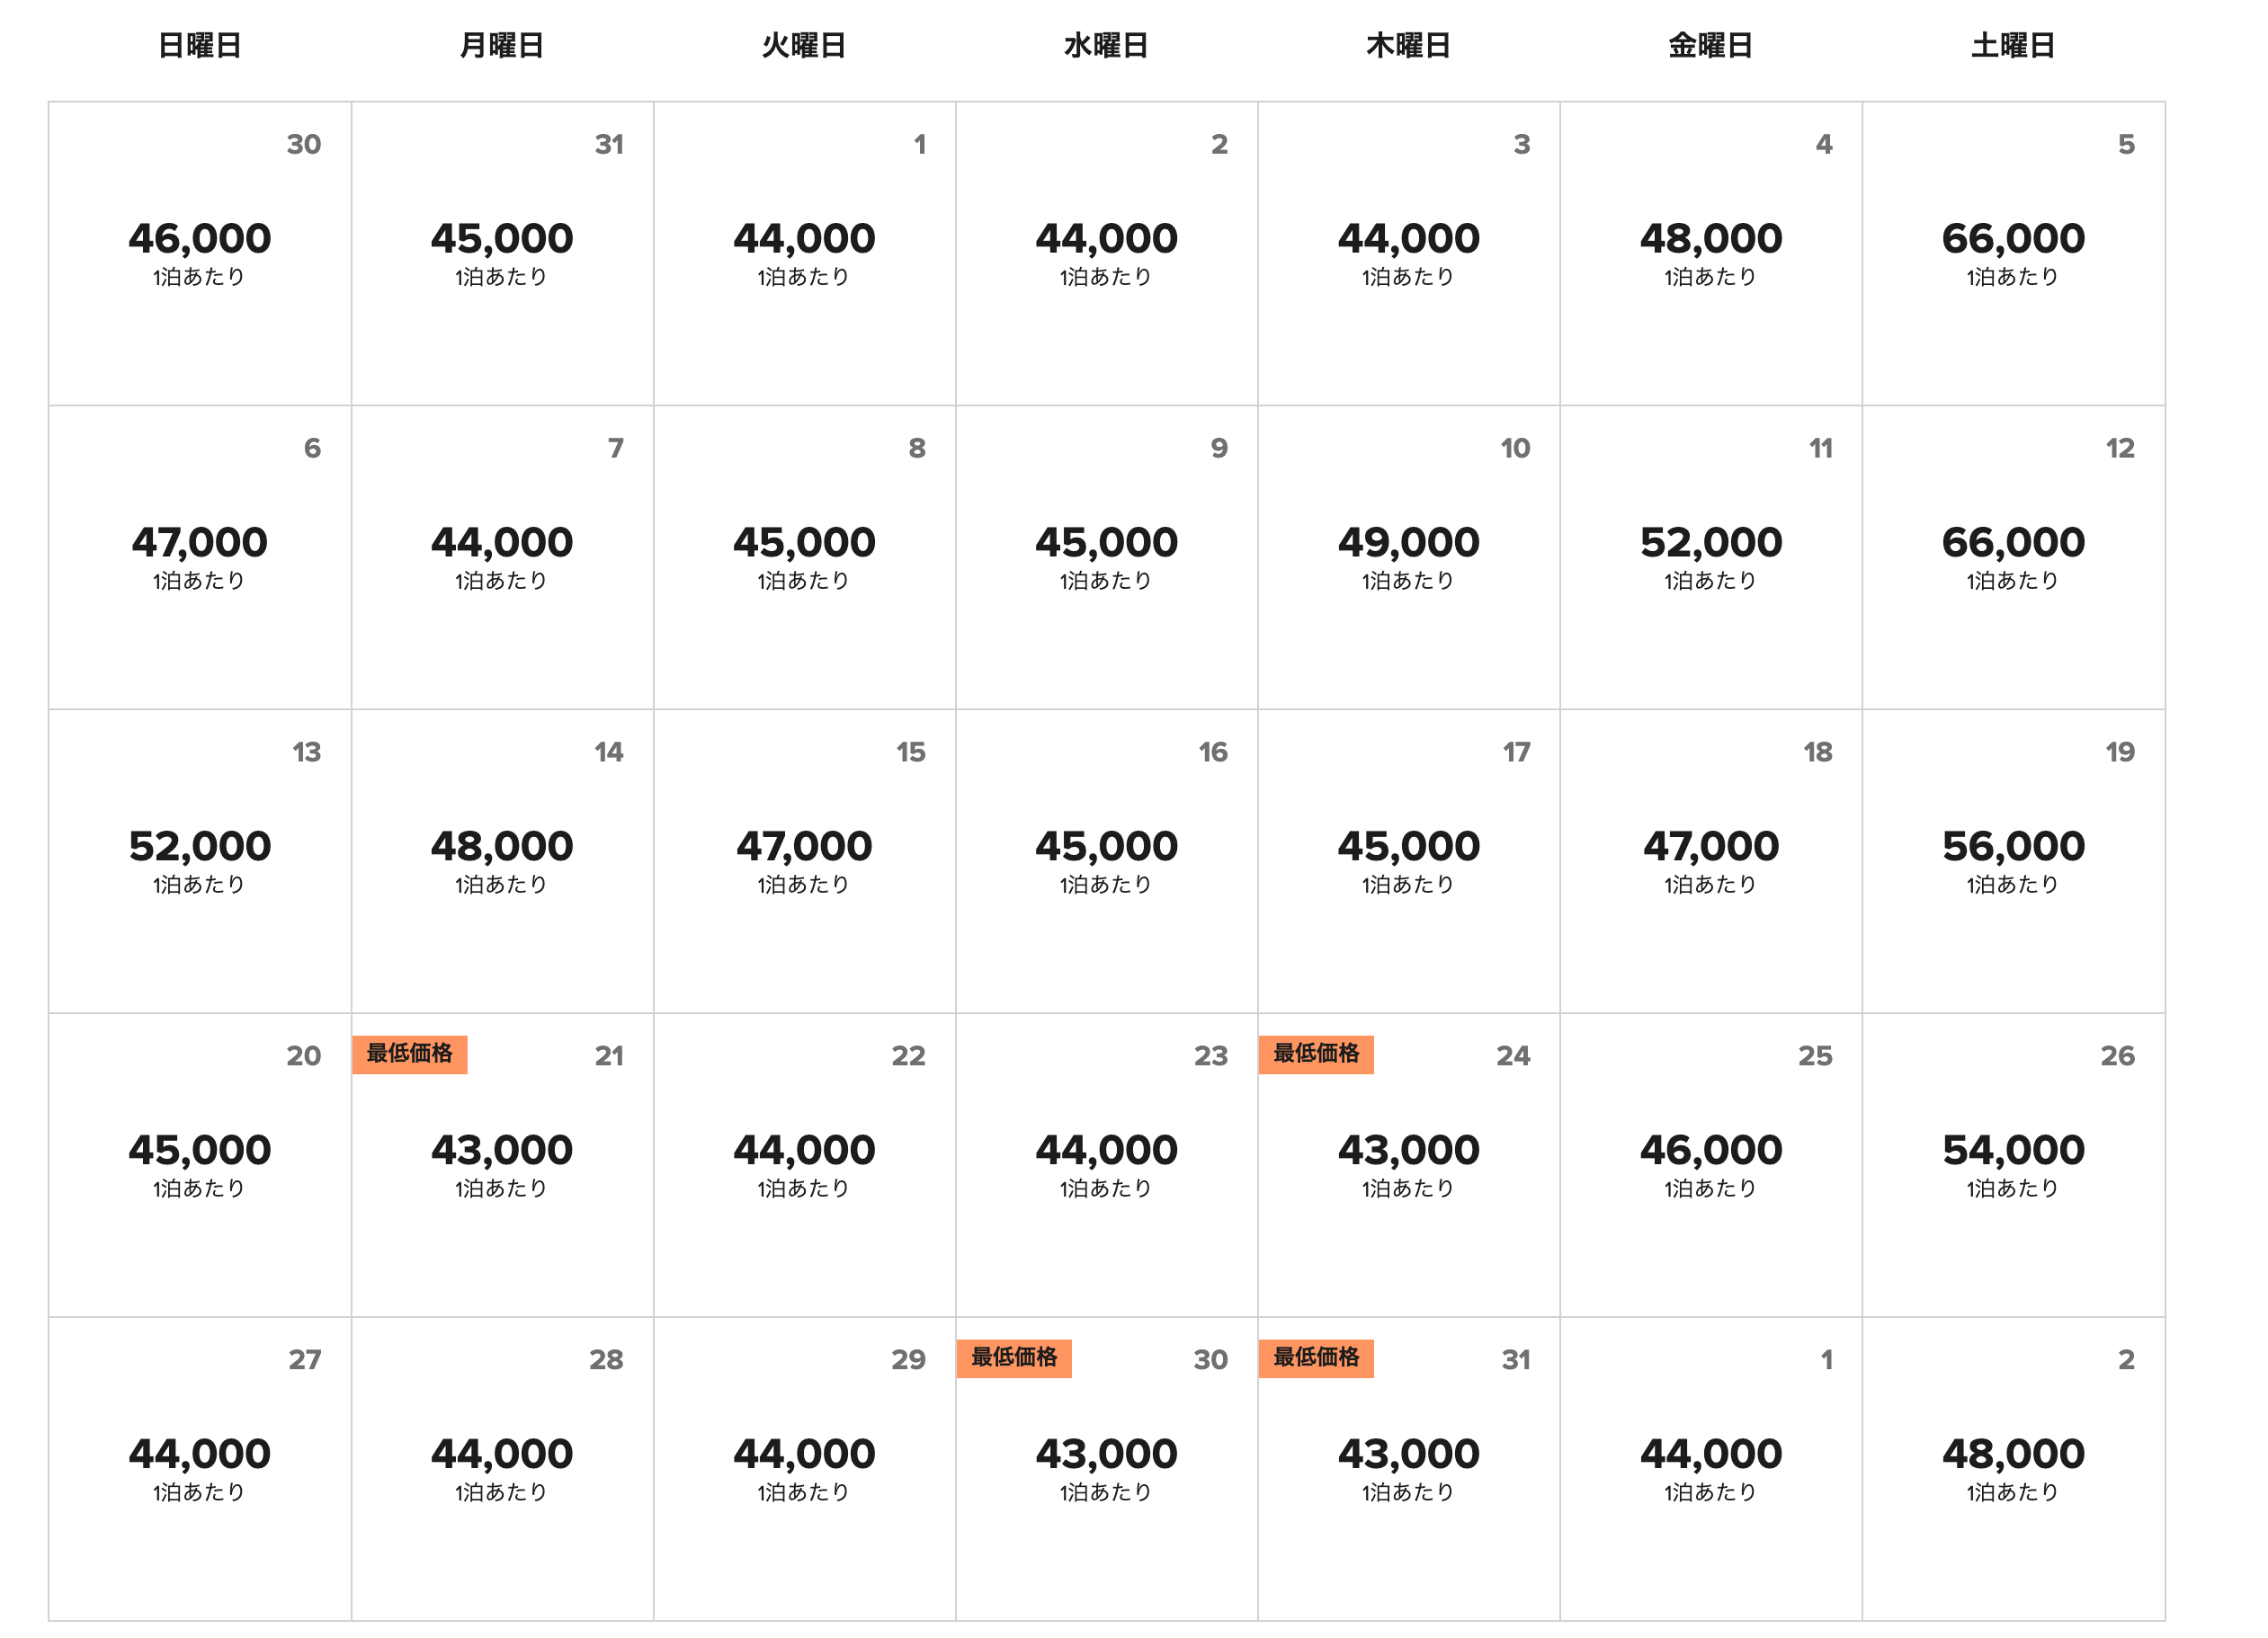Choose date 11 priced 52,000
This screenshot has width=2268, height=1638.
[x=1711, y=558]
